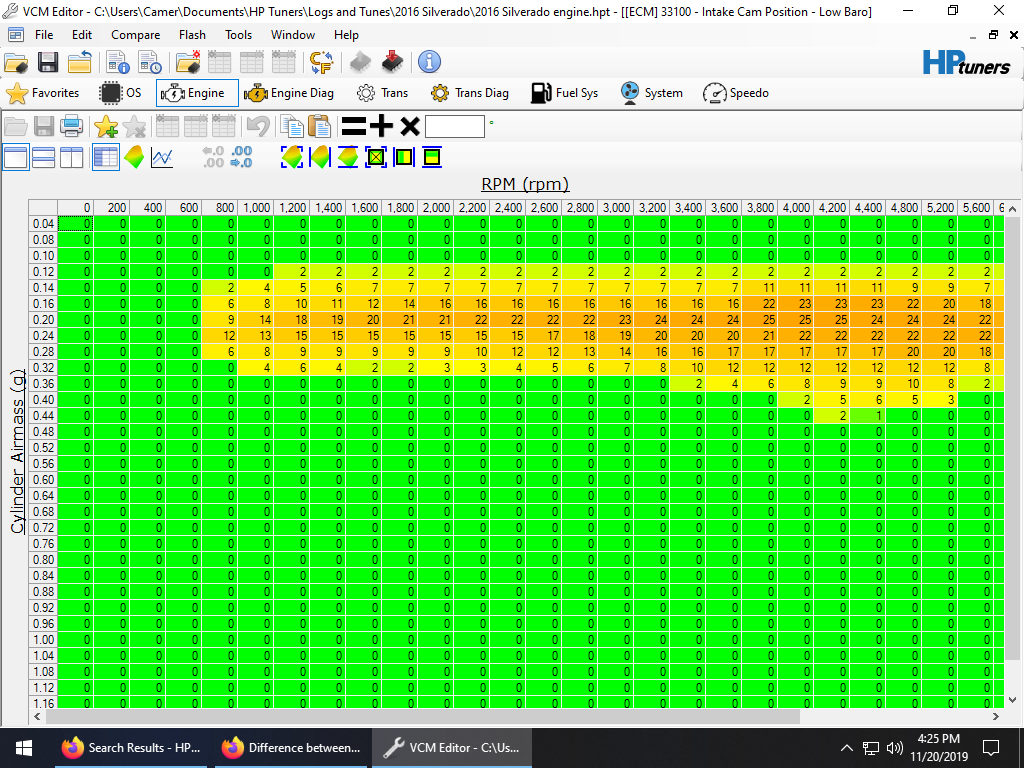Screen dimensions: 1024x768
Task: Click the print table icon
Action: pyautogui.click(x=72, y=126)
